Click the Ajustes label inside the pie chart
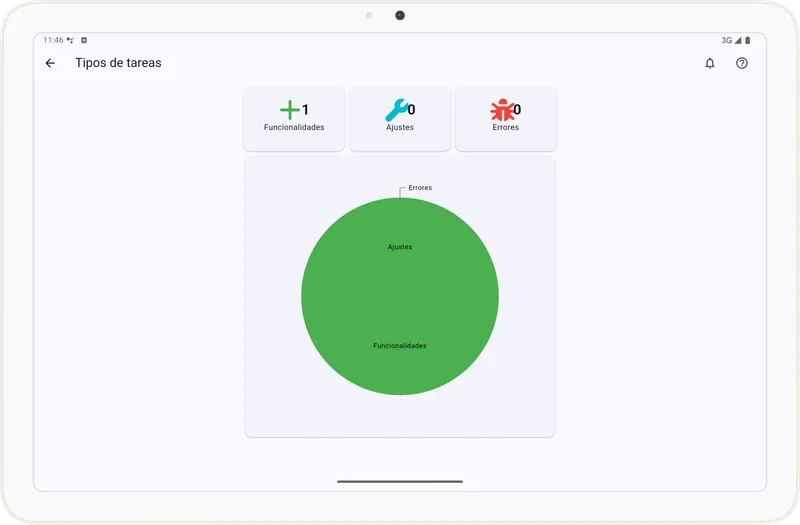 point(400,247)
